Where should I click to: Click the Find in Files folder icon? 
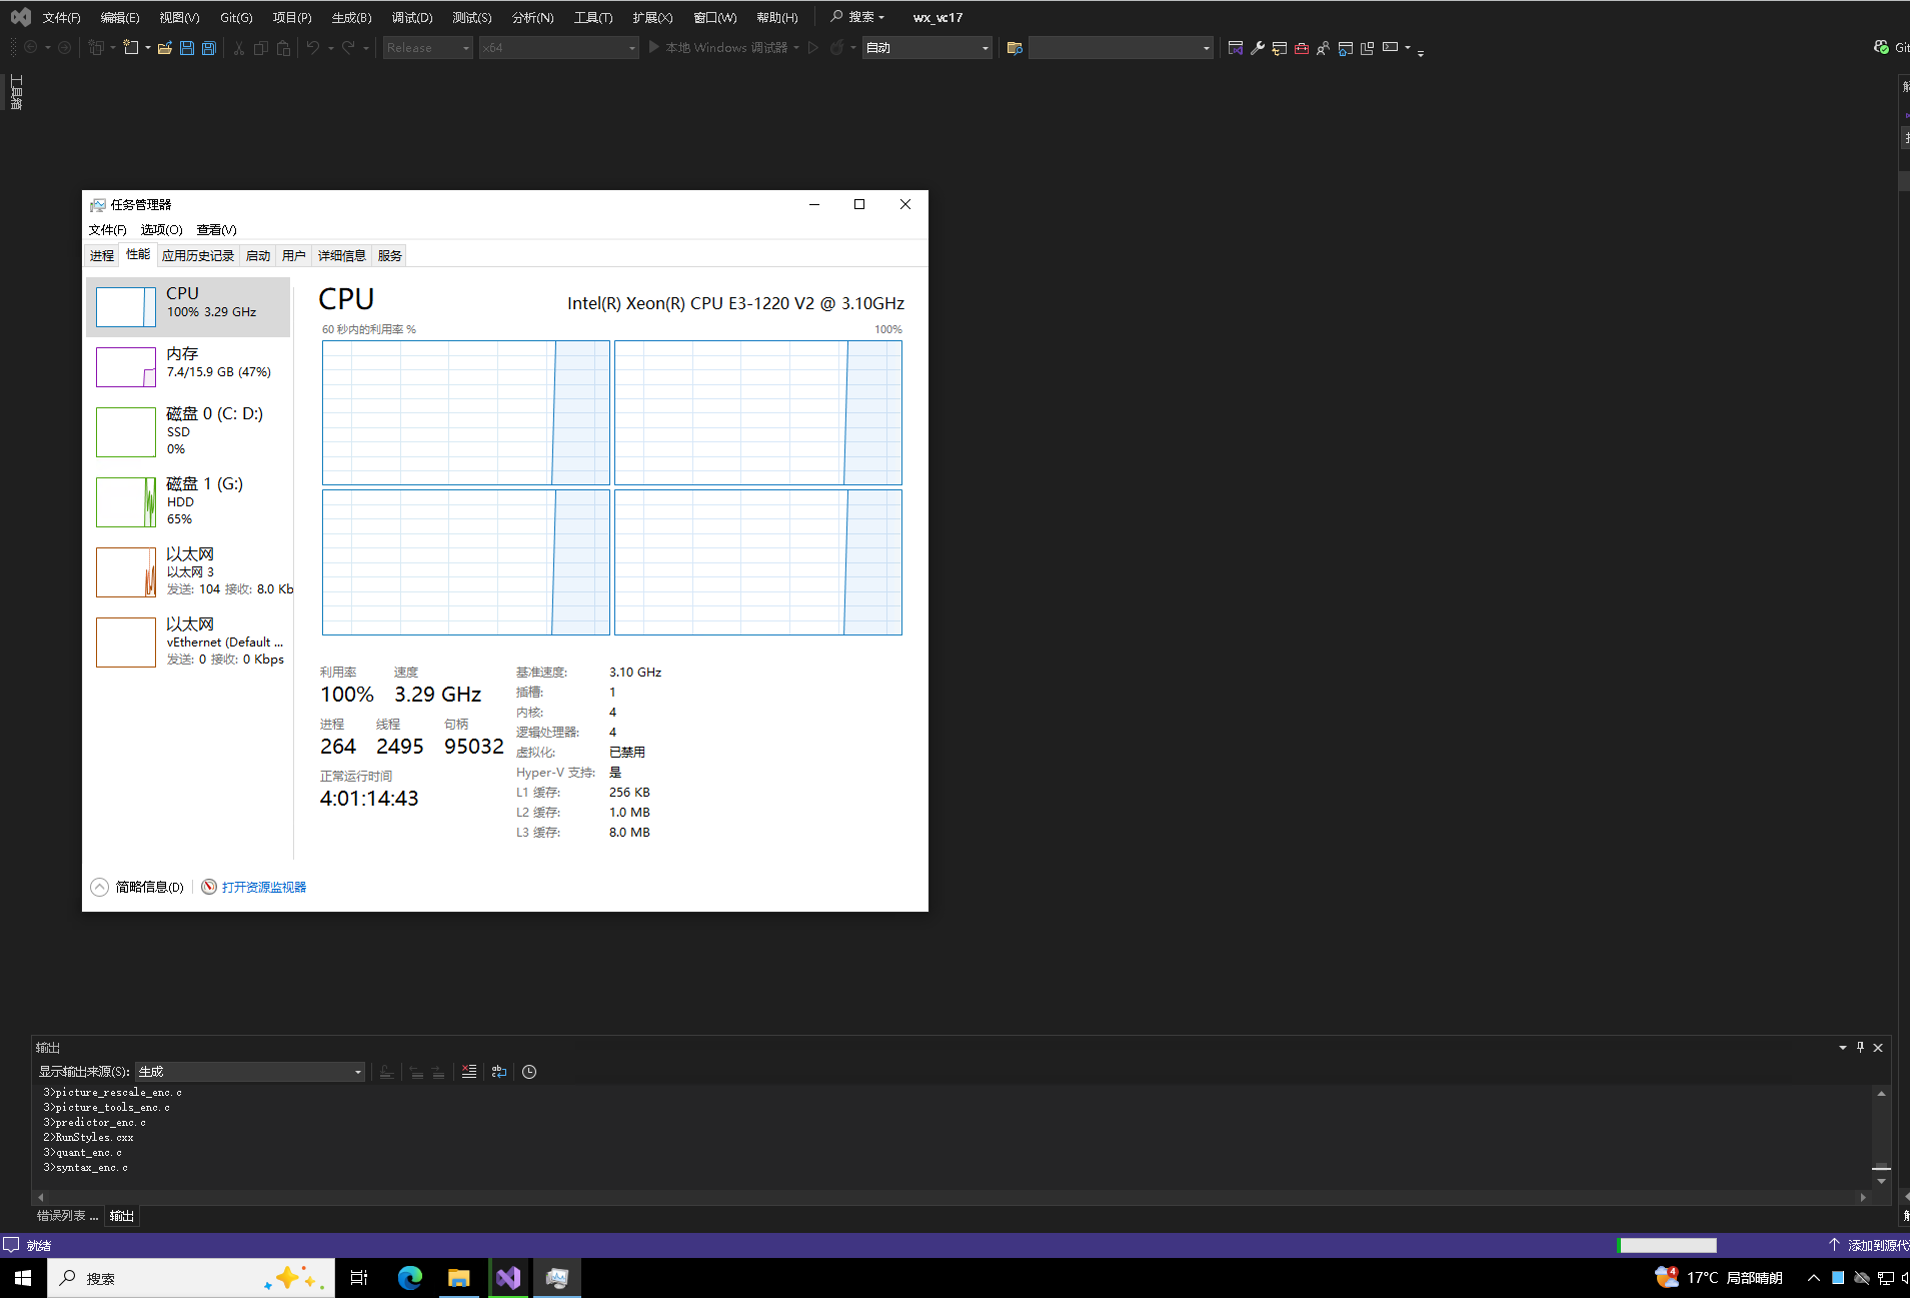pyautogui.click(x=1014, y=48)
